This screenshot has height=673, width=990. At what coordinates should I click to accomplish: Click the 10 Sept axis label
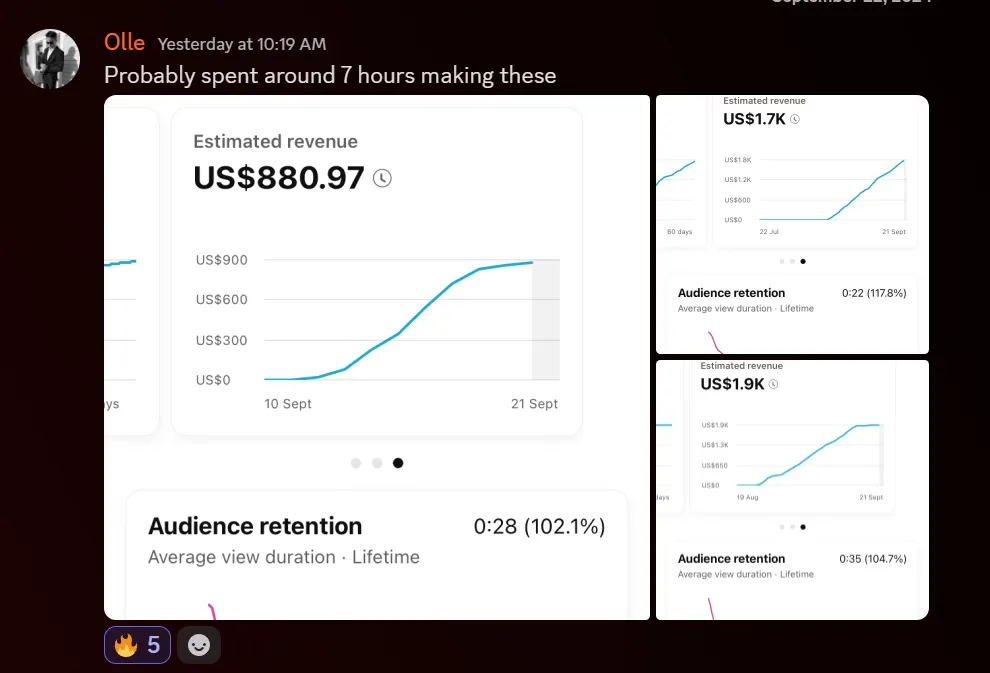pyautogui.click(x=288, y=403)
